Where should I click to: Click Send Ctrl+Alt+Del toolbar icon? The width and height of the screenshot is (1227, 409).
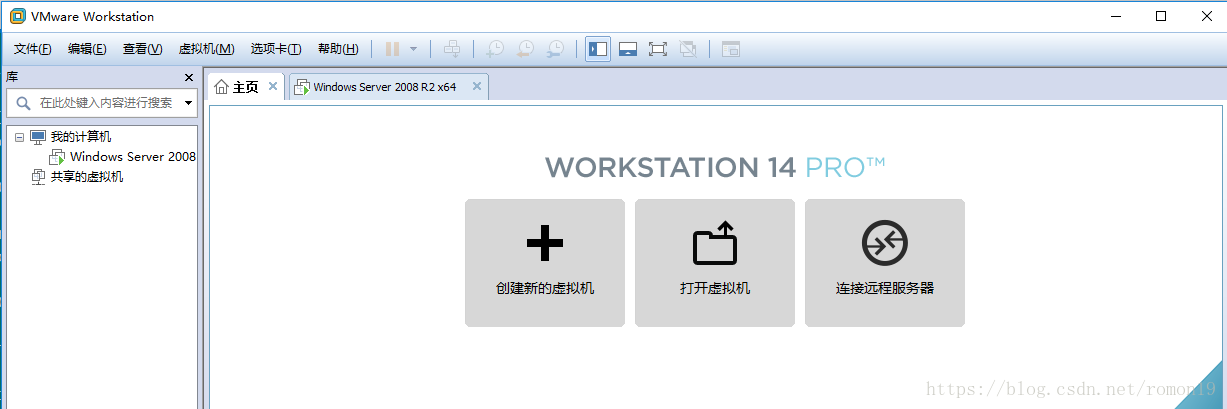[452, 49]
